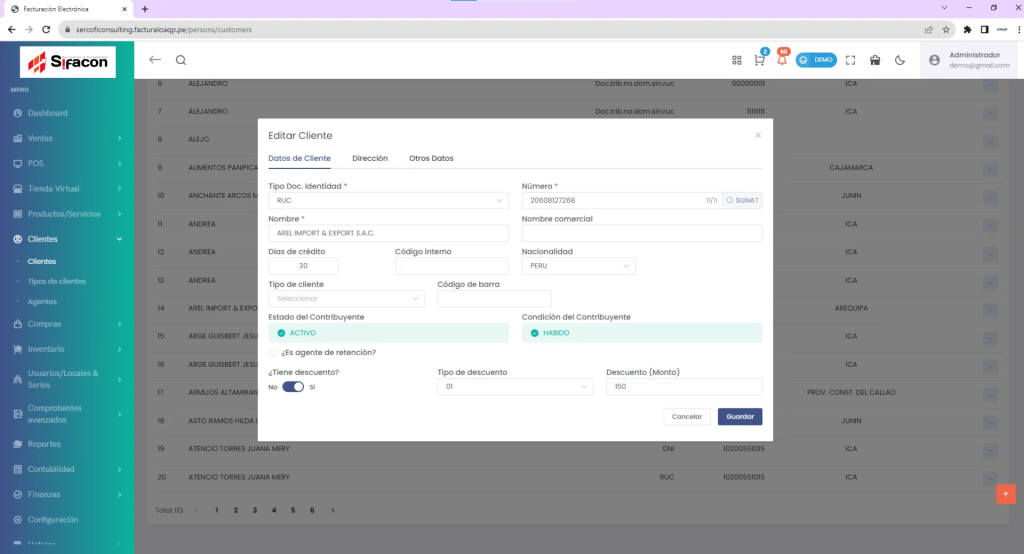Switch to the Dirección tab

tap(370, 159)
